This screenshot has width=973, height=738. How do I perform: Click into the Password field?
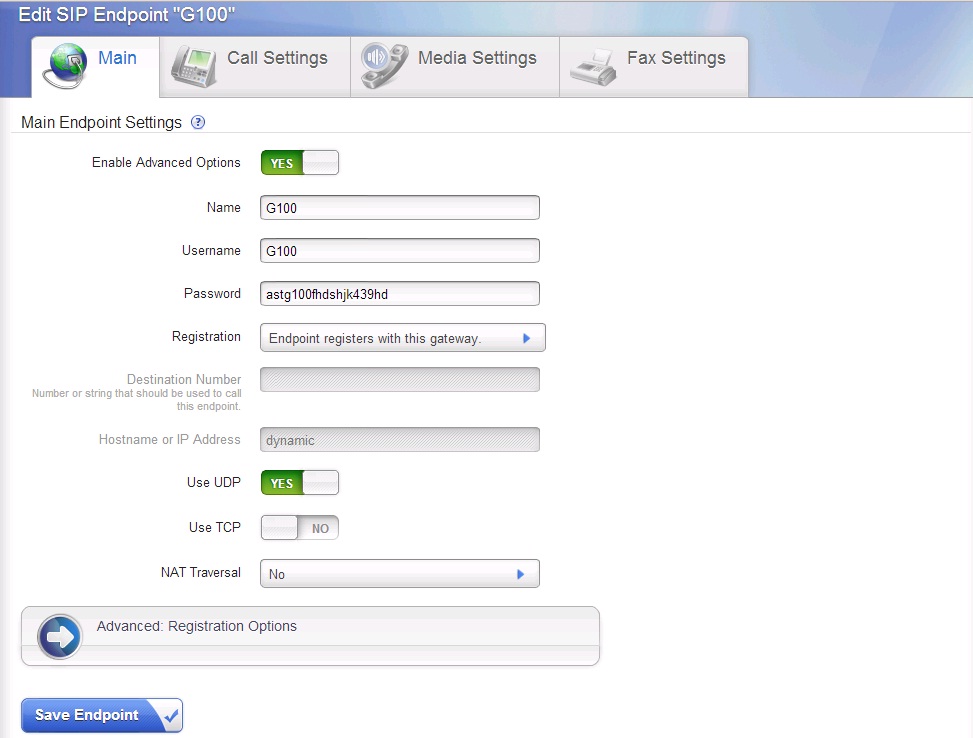coord(399,294)
